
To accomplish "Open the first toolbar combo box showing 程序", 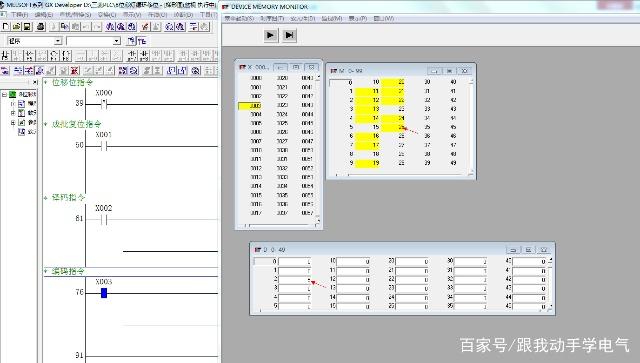I will 35,41.
